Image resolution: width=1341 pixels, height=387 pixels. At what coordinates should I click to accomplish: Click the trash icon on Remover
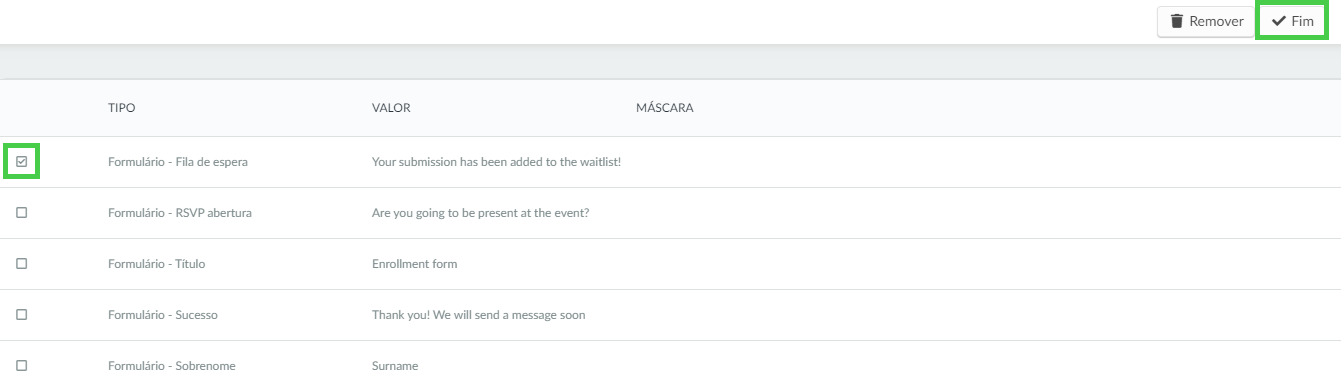1177,21
